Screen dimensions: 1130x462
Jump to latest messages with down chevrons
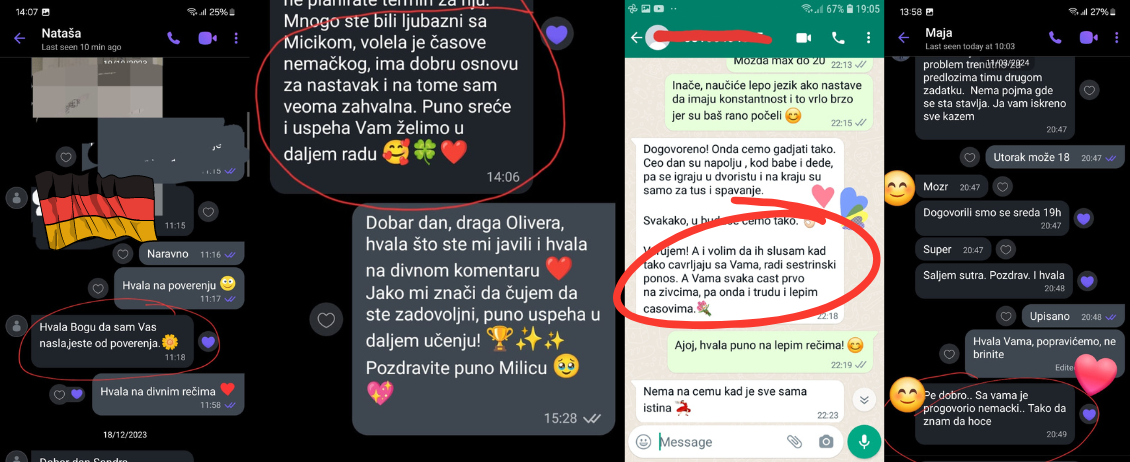coord(863,399)
